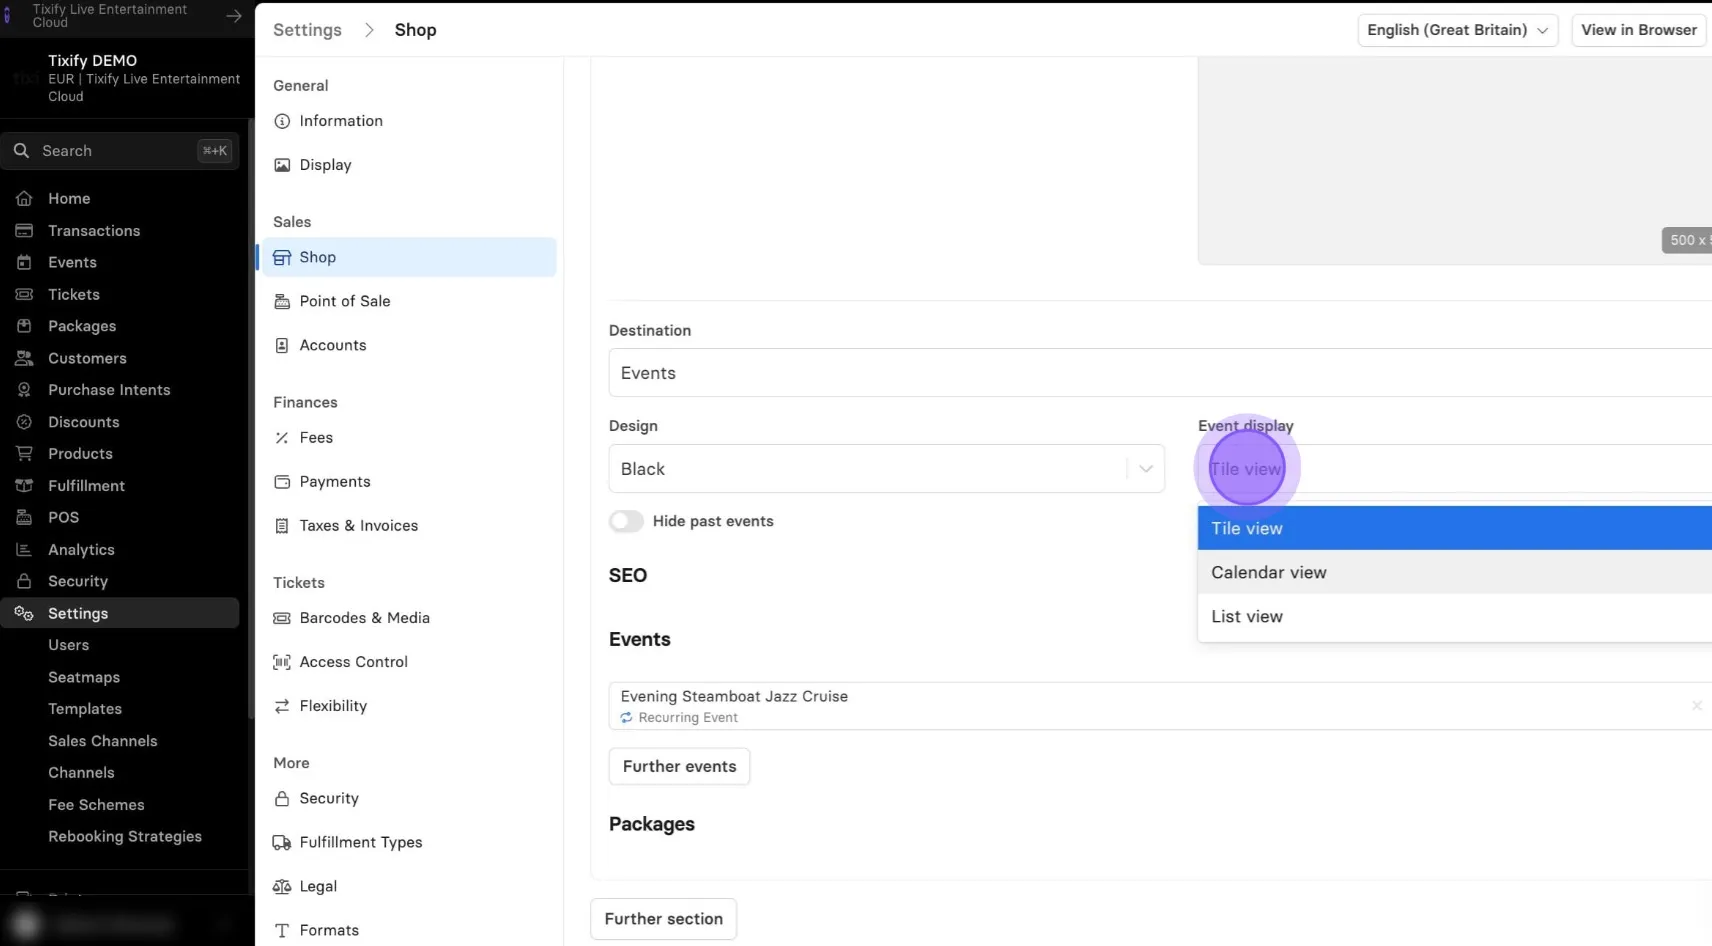Click the Information circle icon
The height and width of the screenshot is (946, 1712).
282,121
